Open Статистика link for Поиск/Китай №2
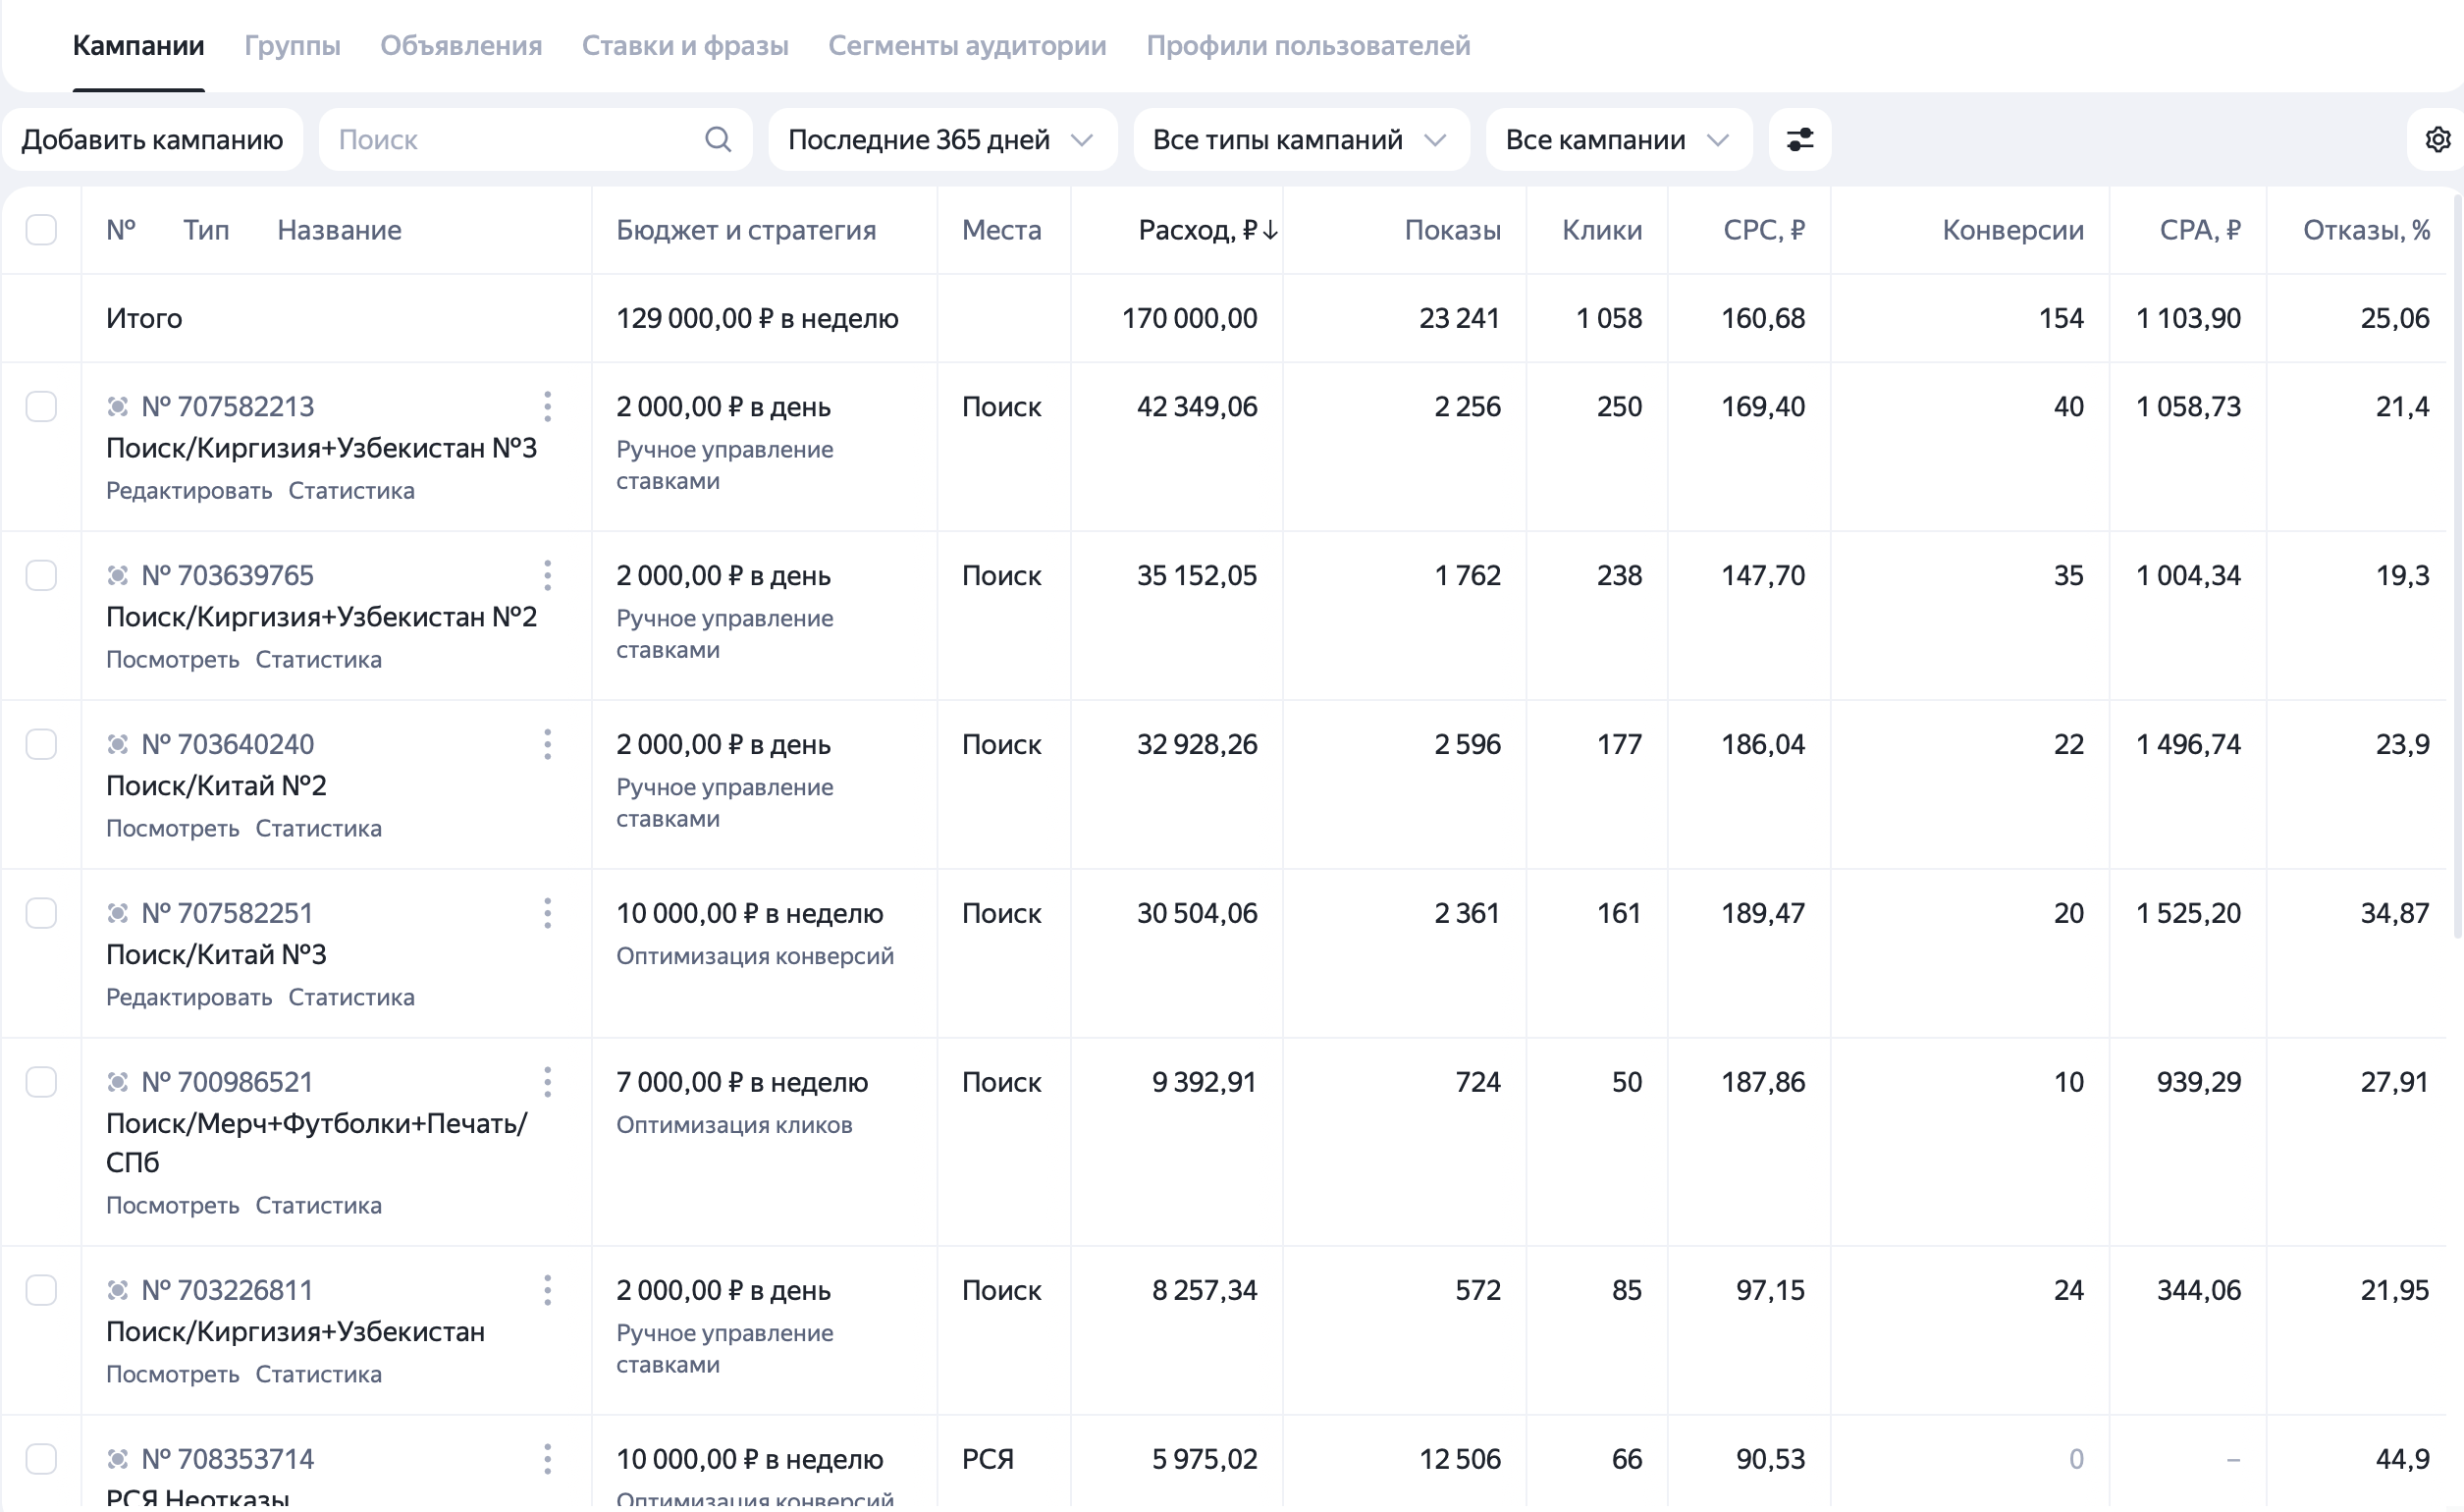This screenshot has height=1512, width=2464. pos(318,829)
